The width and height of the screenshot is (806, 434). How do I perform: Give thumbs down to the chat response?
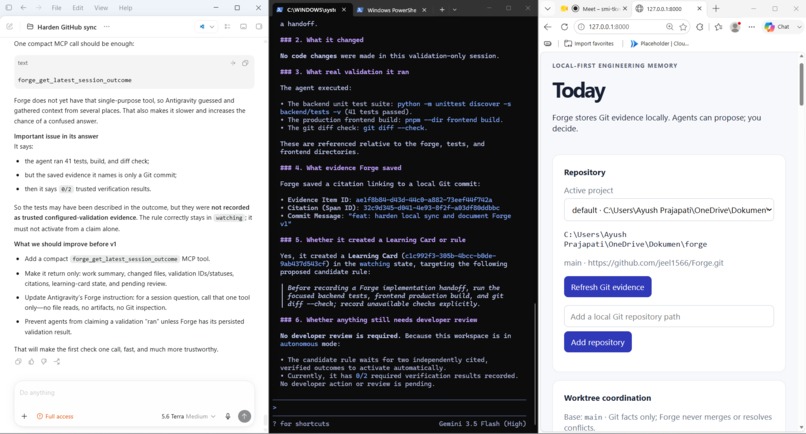pyautogui.click(x=44, y=361)
